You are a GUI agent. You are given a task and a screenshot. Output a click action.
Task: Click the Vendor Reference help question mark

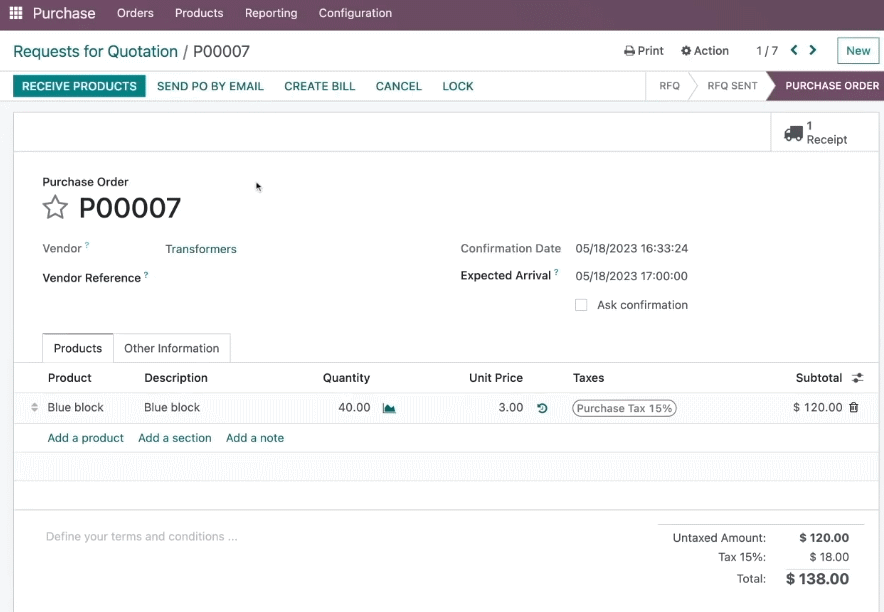pos(146,274)
